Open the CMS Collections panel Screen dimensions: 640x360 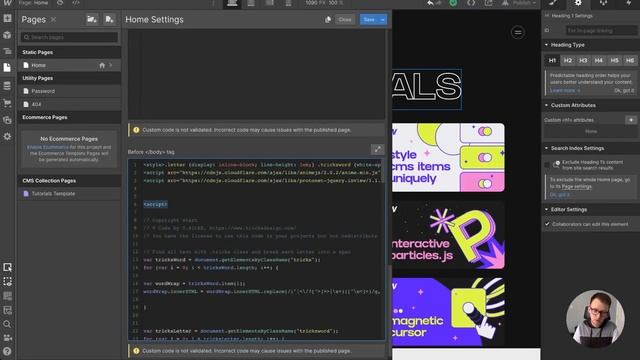point(7,86)
